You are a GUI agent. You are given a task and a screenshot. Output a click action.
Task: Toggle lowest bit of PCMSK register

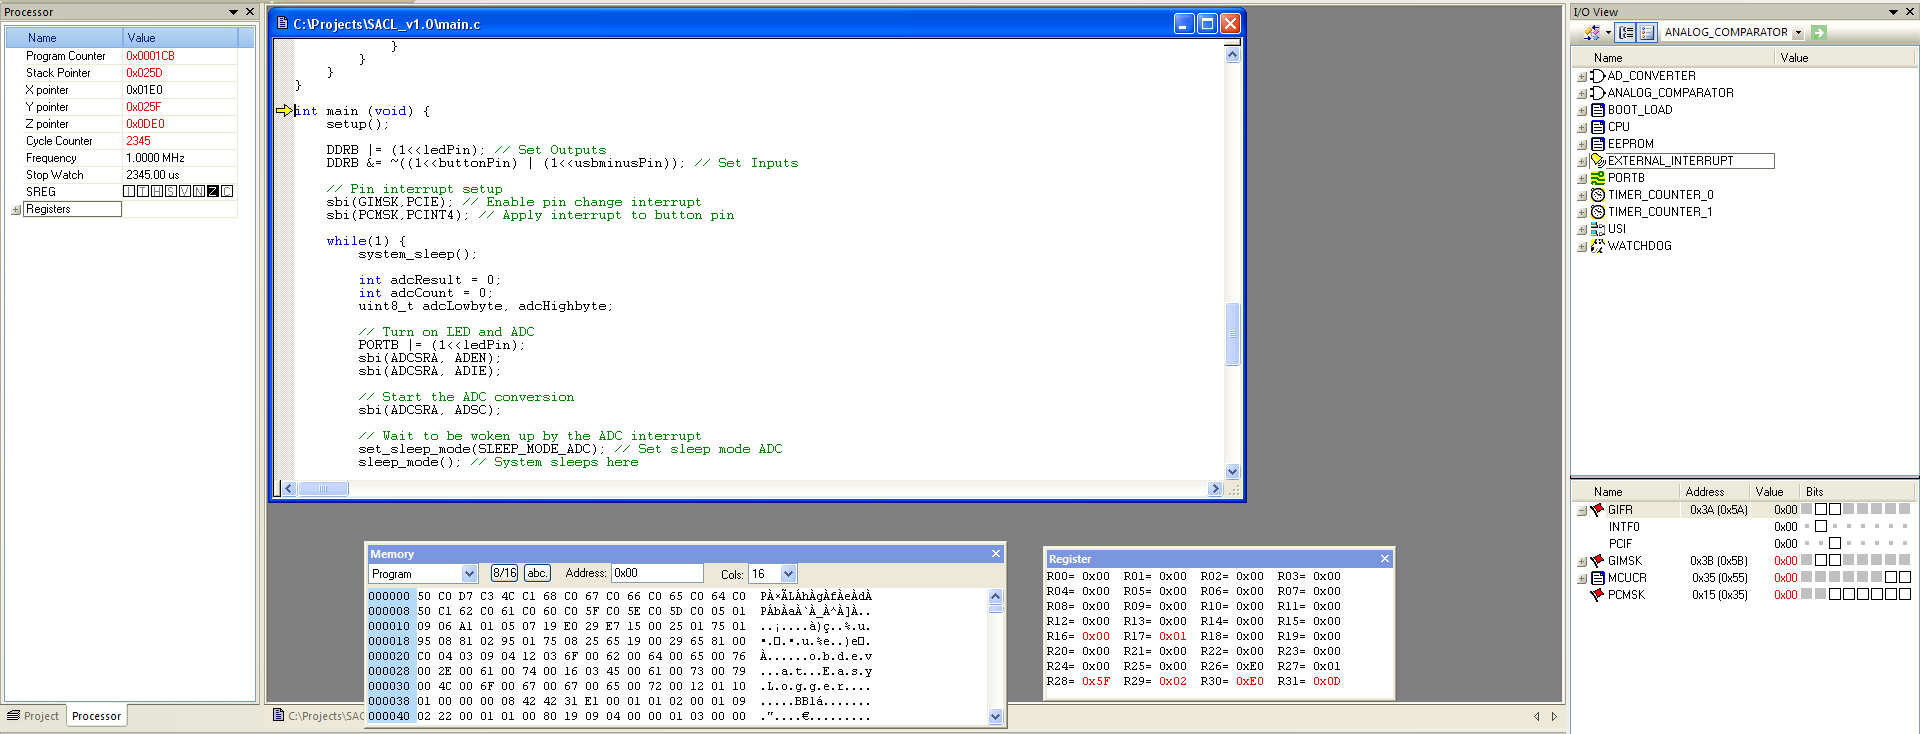pyautogui.click(x=1905, y=594)
